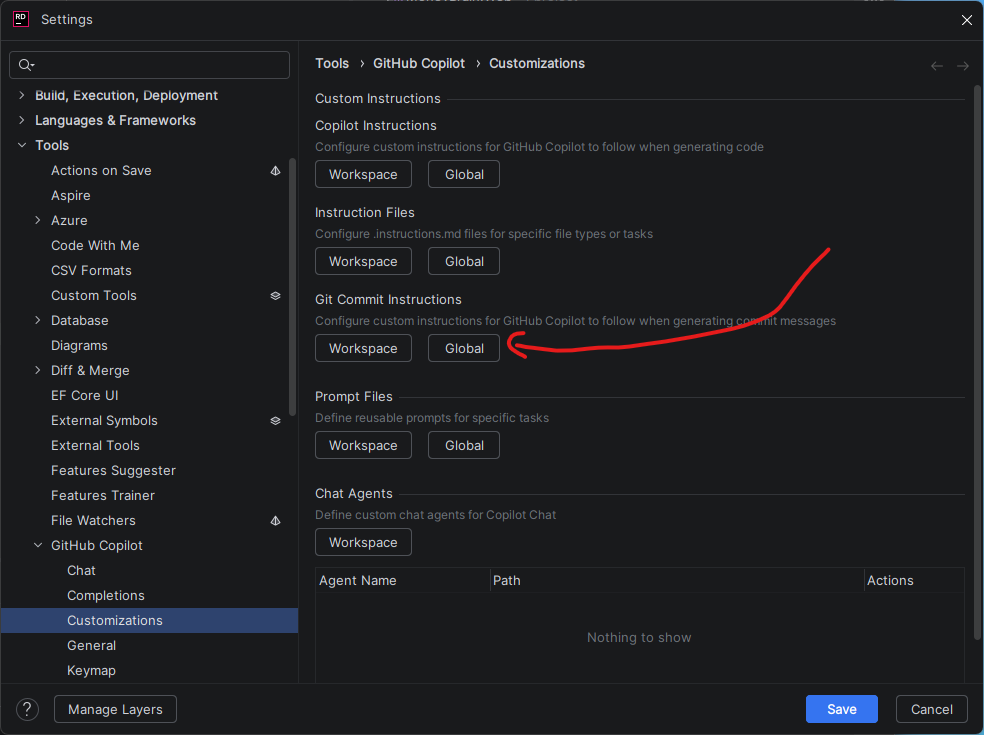Open the Completions settings page
Image resolution: width=984 pixels, height=735 pixels.
(106, 595)
